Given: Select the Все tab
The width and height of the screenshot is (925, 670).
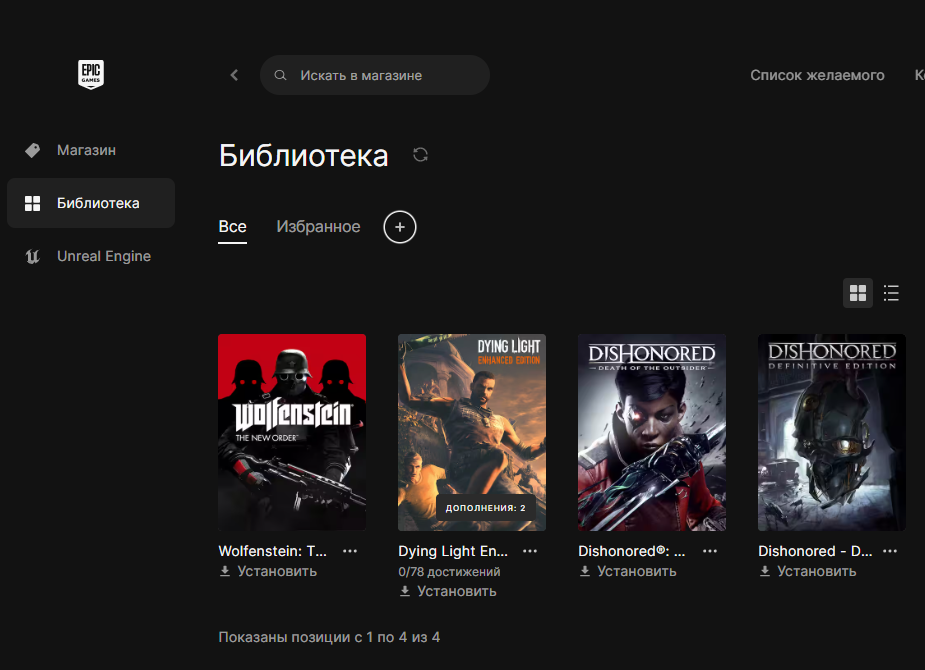Looking at the screenshot, I should [x=232, y=227].
